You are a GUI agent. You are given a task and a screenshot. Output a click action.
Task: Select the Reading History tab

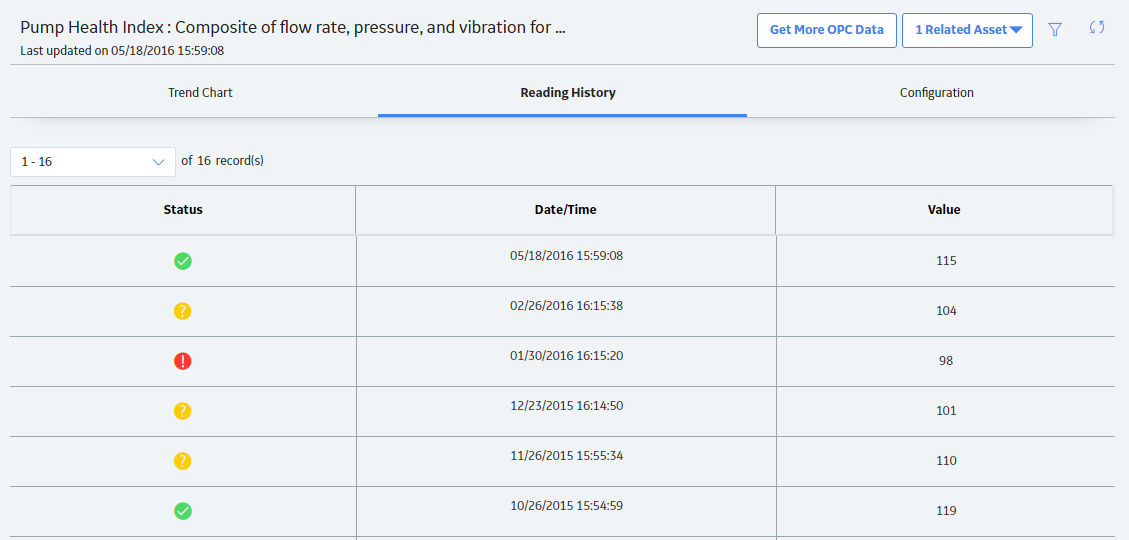568,93
